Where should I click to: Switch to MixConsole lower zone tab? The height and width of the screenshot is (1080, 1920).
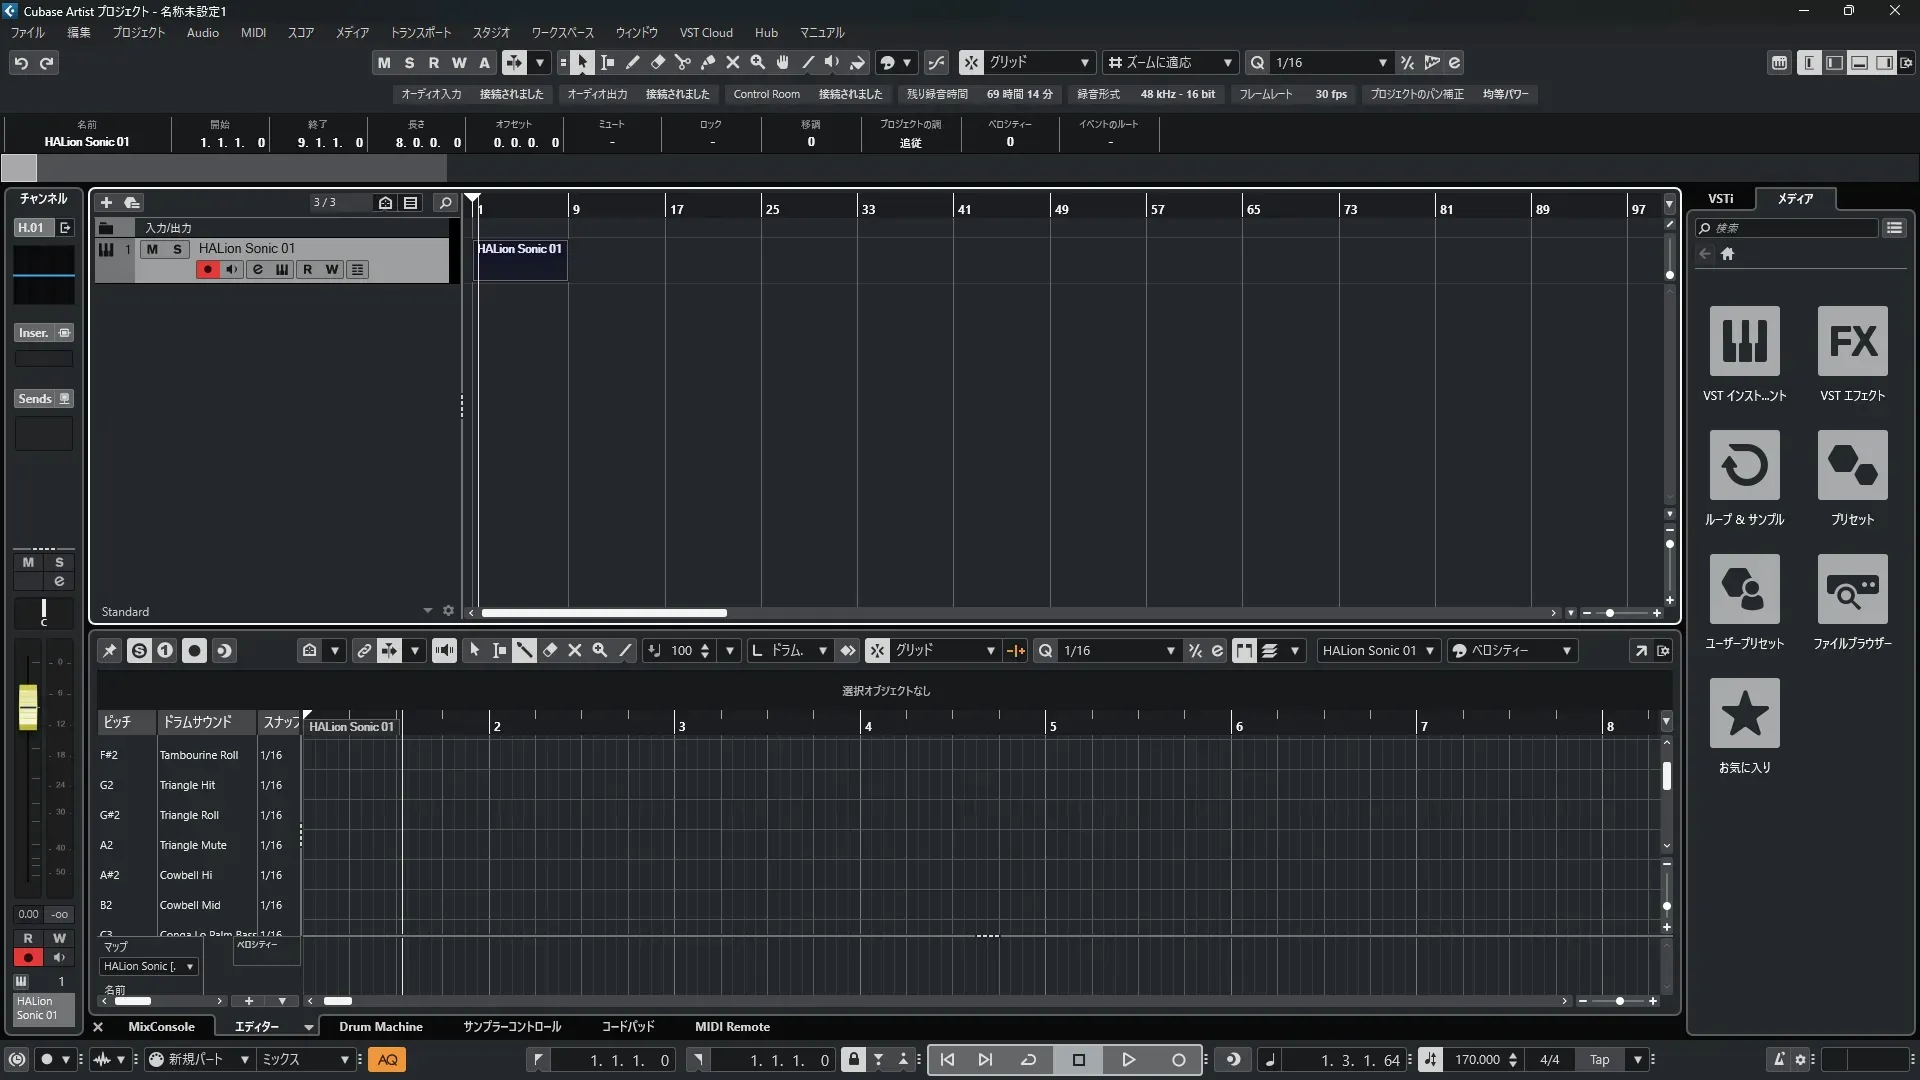coord(161,1026)
